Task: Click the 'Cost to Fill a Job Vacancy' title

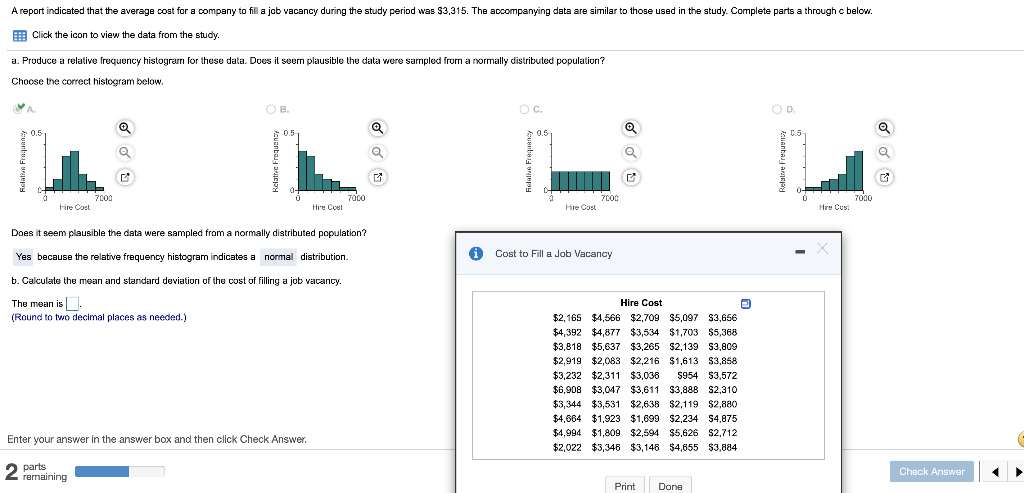Action: point(554,253)
